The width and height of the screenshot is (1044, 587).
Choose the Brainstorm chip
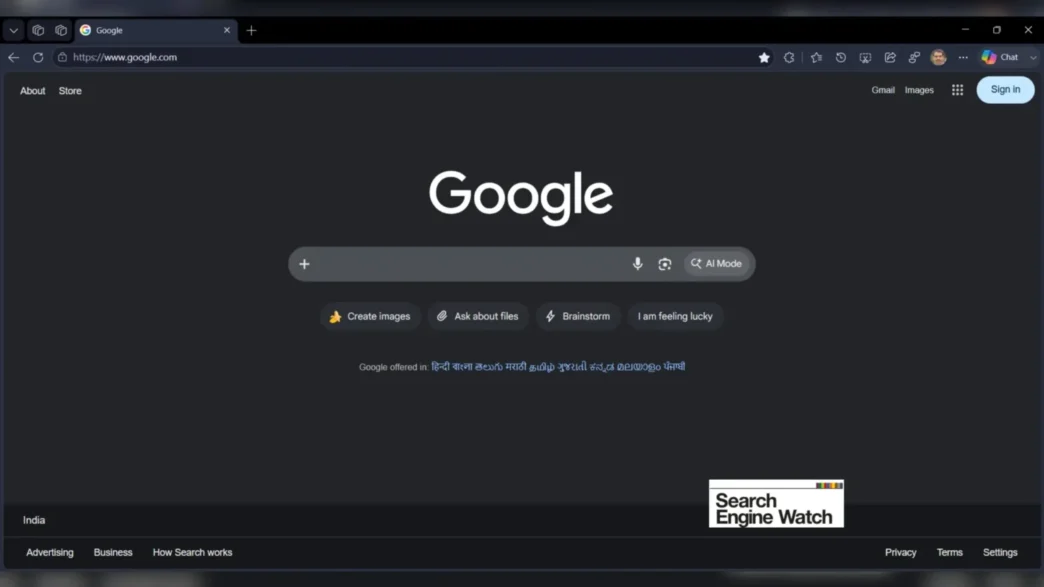[x=578, y=316]
